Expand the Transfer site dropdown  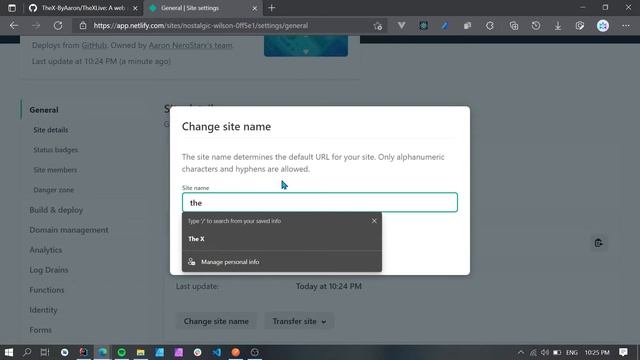click(x=299, y=321)
